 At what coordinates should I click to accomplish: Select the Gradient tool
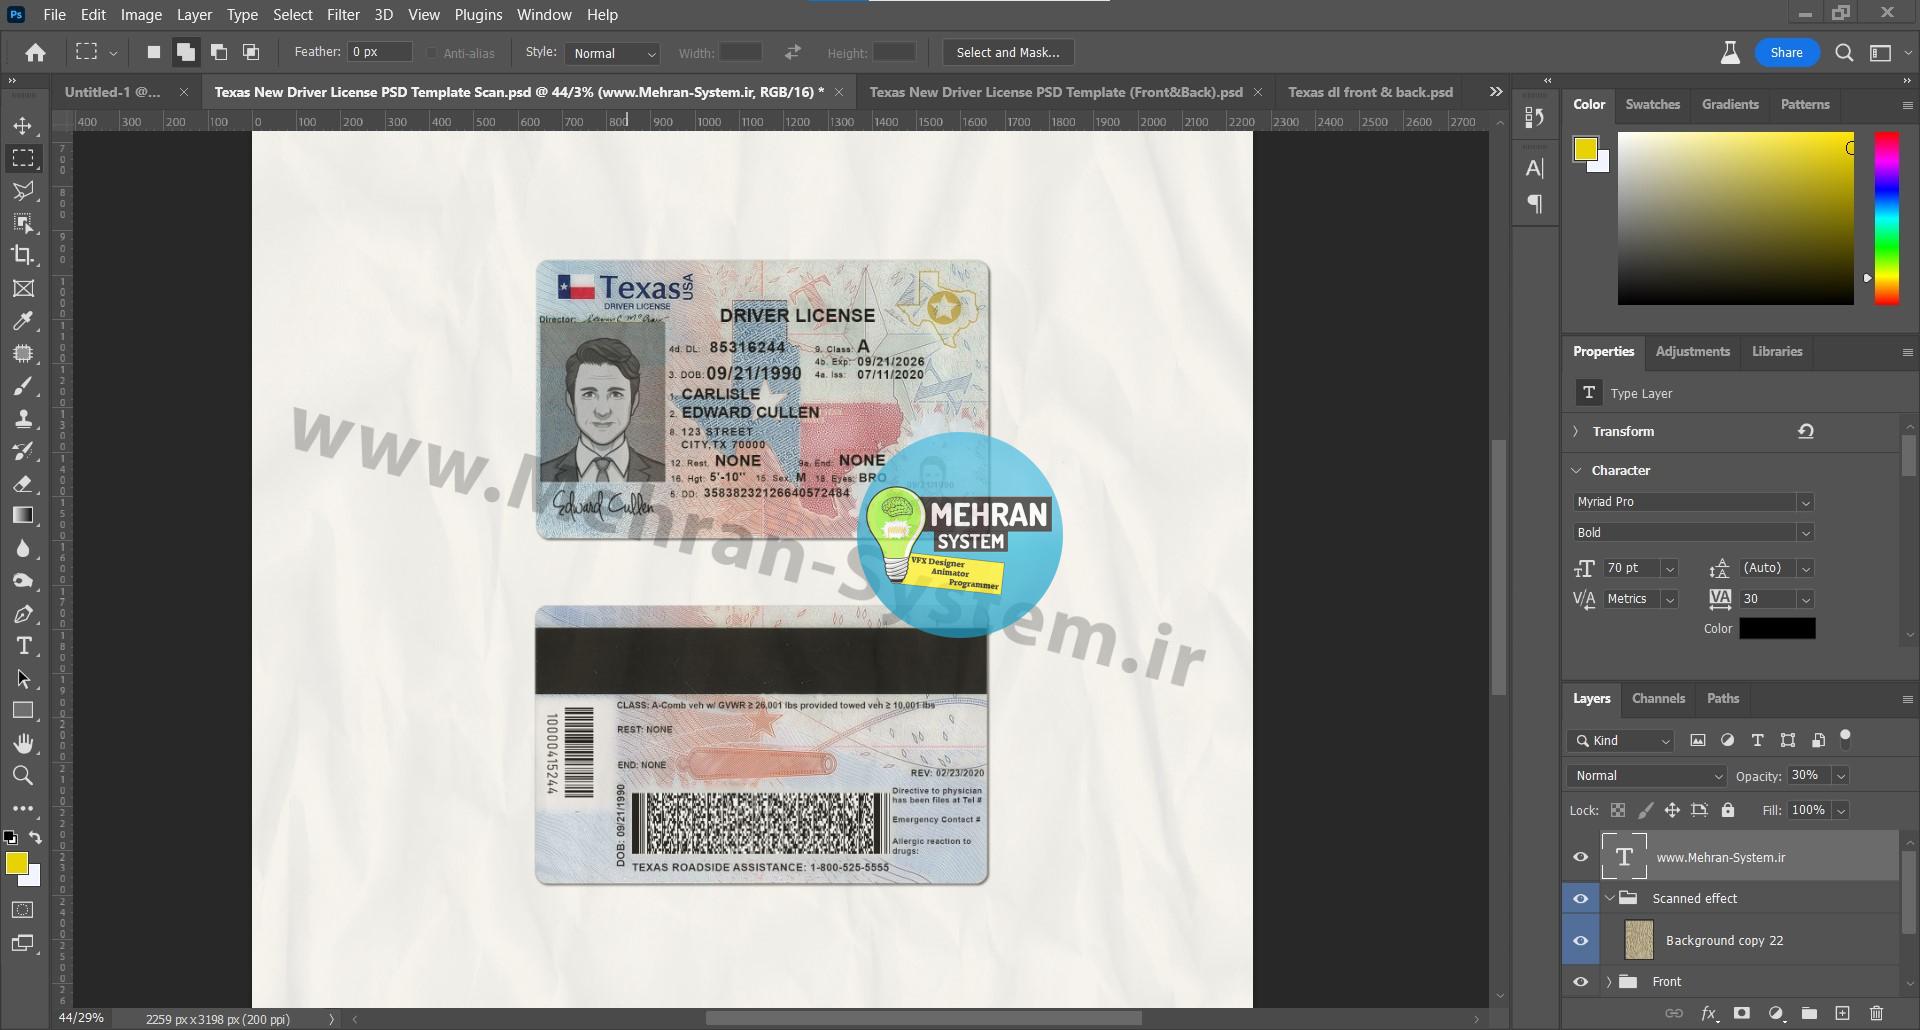click(23, 516)
